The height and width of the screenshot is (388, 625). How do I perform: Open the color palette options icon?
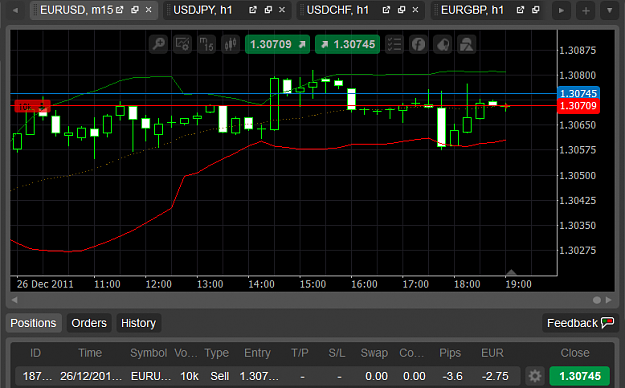442,44
